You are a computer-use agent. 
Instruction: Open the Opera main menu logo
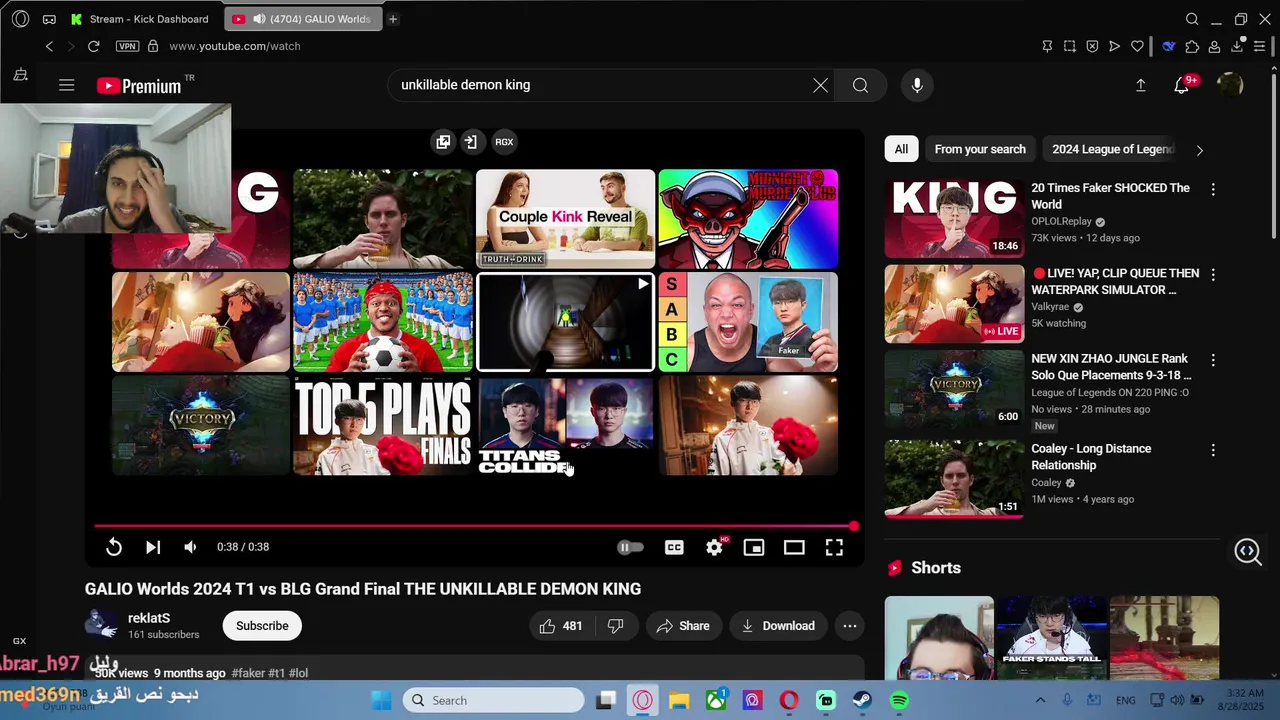[x=20, y=19]
